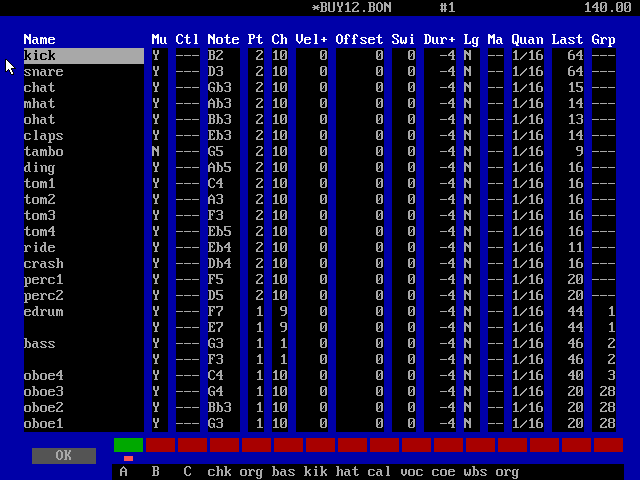Edit the Ab5 note of ding
The image size is (640, 480).
coord(224,167)
